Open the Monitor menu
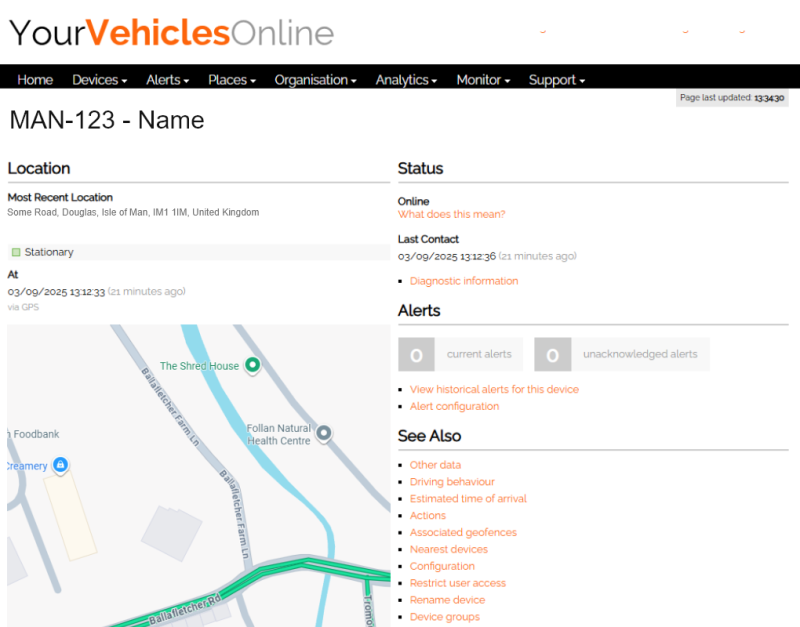 (483, 80)
